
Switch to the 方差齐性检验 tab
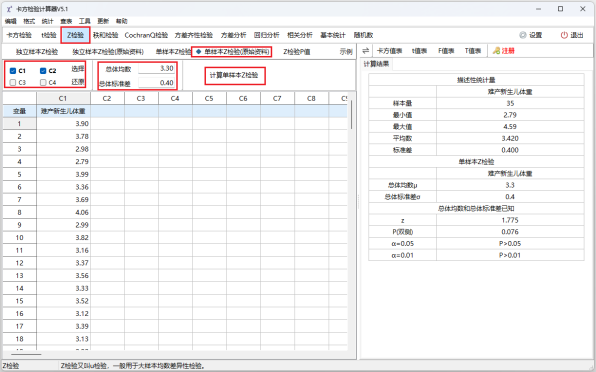[194, 35]
